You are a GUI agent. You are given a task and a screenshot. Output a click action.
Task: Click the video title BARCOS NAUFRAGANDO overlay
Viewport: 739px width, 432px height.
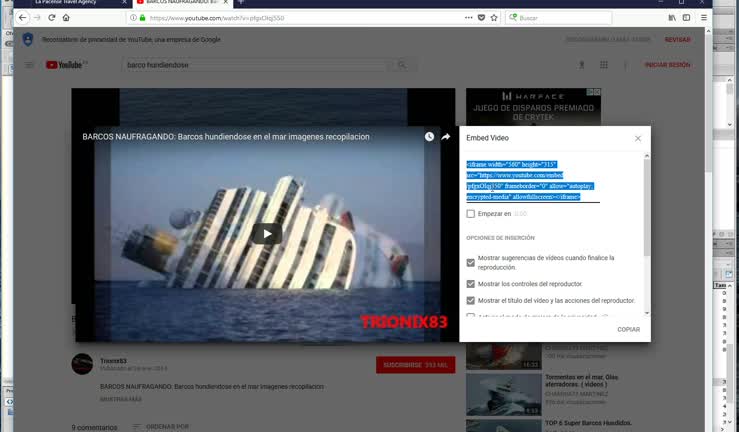(226, 137)
